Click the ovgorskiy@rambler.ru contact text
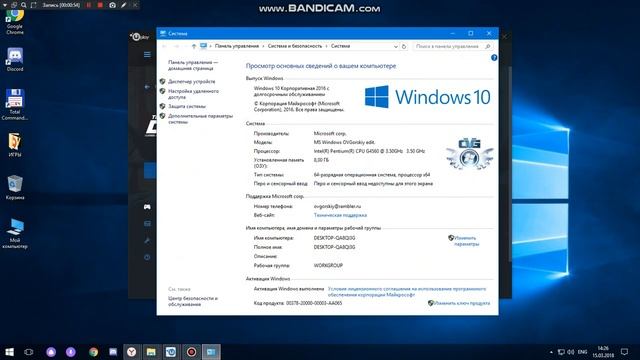This screenshot has width=640, height=360. pos(337,206)
